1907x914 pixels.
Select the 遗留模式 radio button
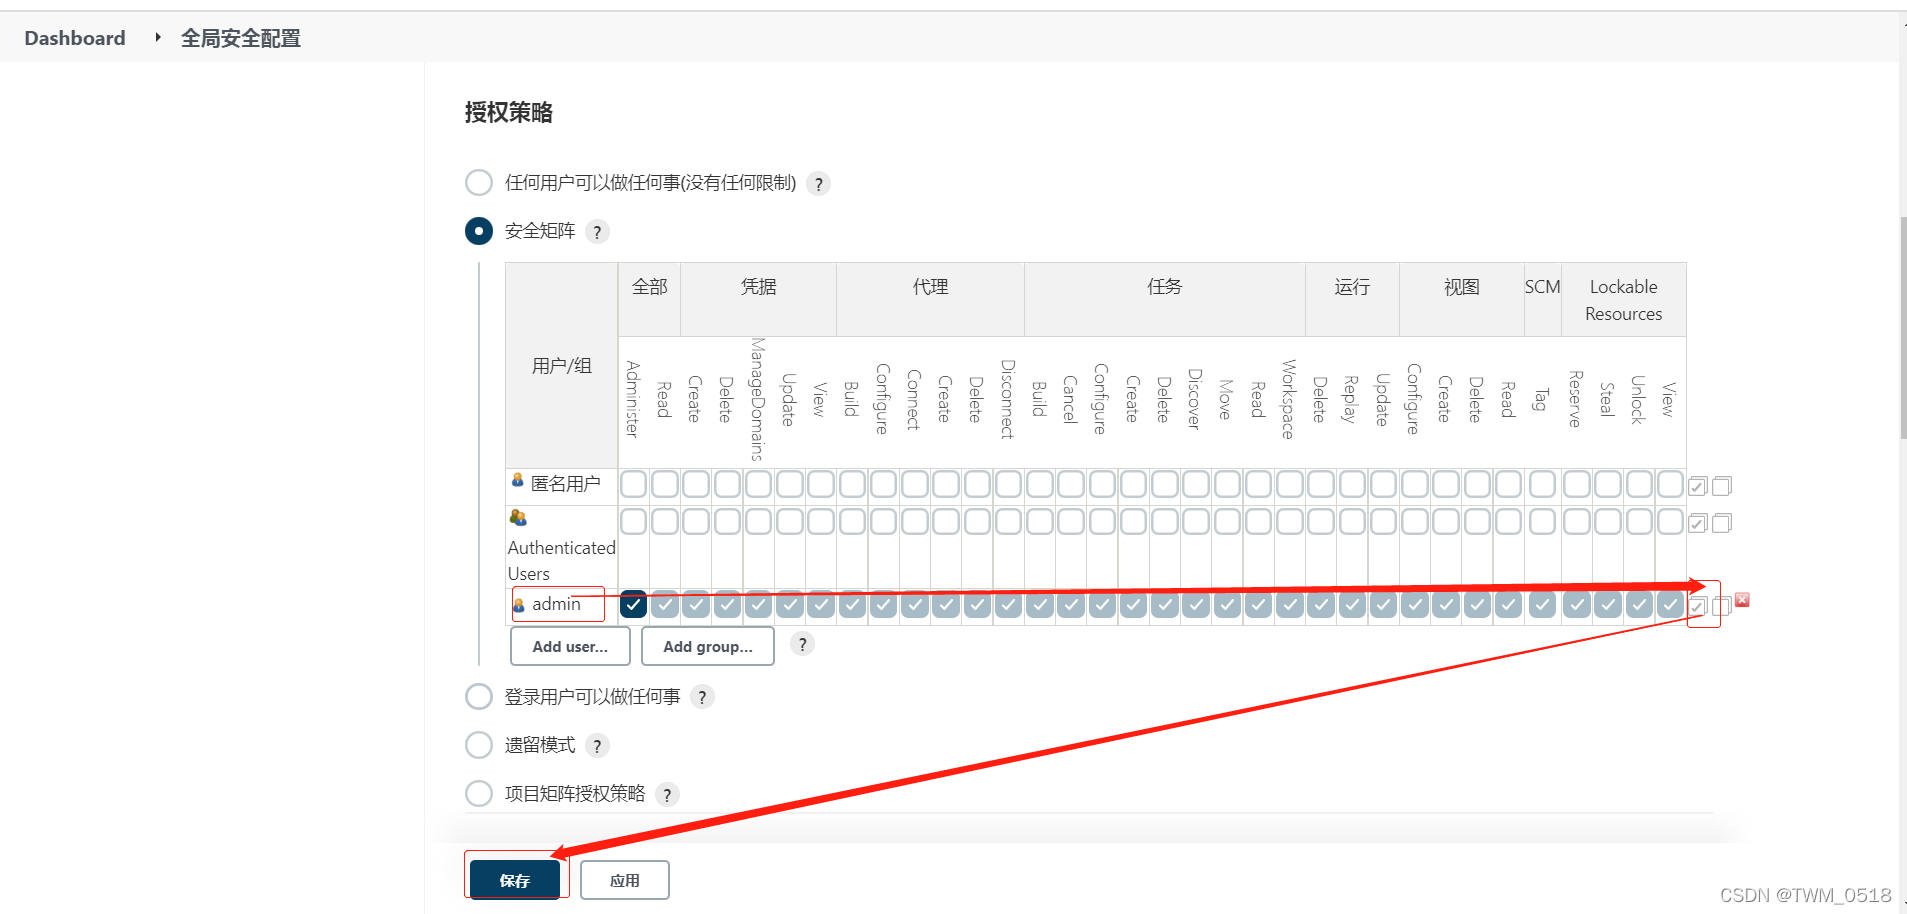pos(479,745)
